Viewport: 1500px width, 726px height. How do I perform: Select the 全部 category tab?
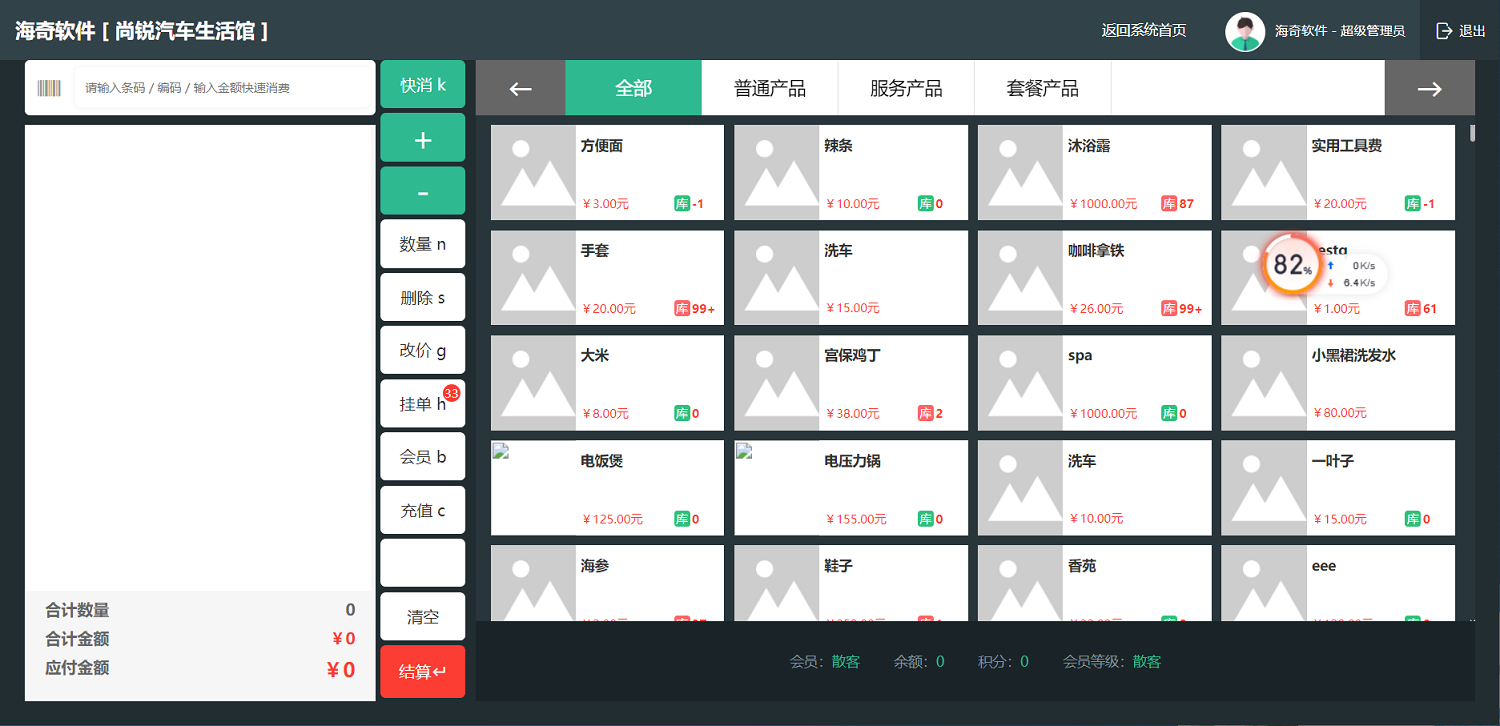[x=633, y=87]
